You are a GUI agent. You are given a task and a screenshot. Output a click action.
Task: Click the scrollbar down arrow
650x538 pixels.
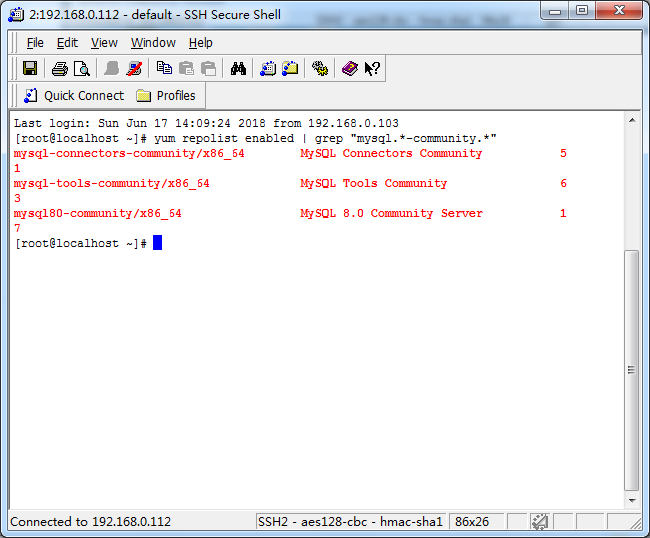pyautogui.click(x=632, y=501)
